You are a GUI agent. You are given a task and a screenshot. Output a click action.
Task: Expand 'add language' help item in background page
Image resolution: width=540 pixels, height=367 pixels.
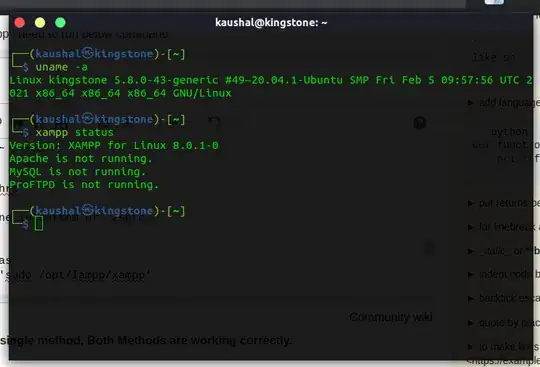click(504, 103)
